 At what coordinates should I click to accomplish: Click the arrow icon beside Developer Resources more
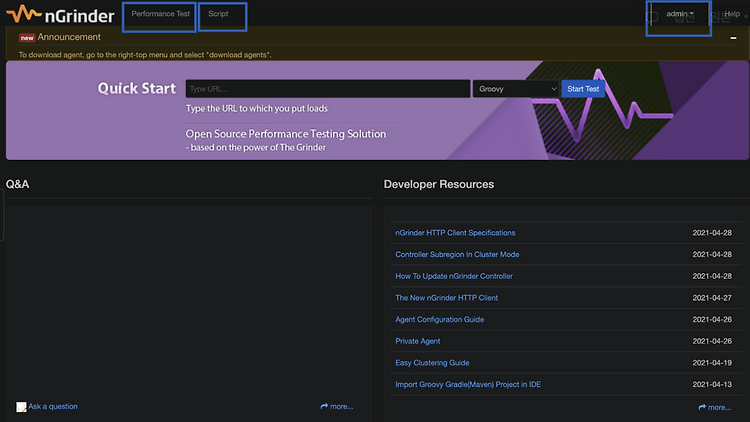point(702,407)
